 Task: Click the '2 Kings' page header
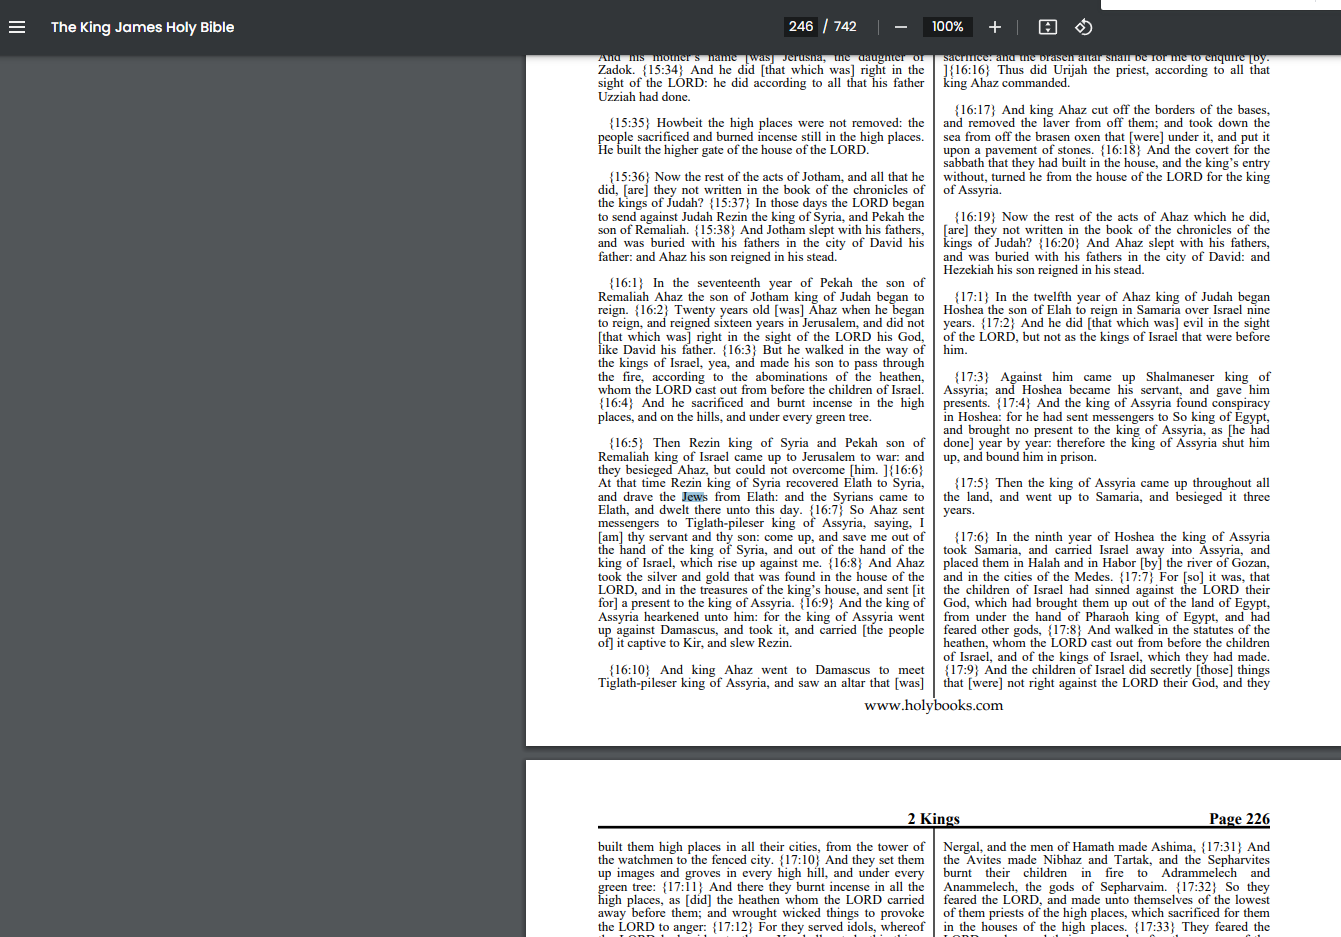click(933, 819)
